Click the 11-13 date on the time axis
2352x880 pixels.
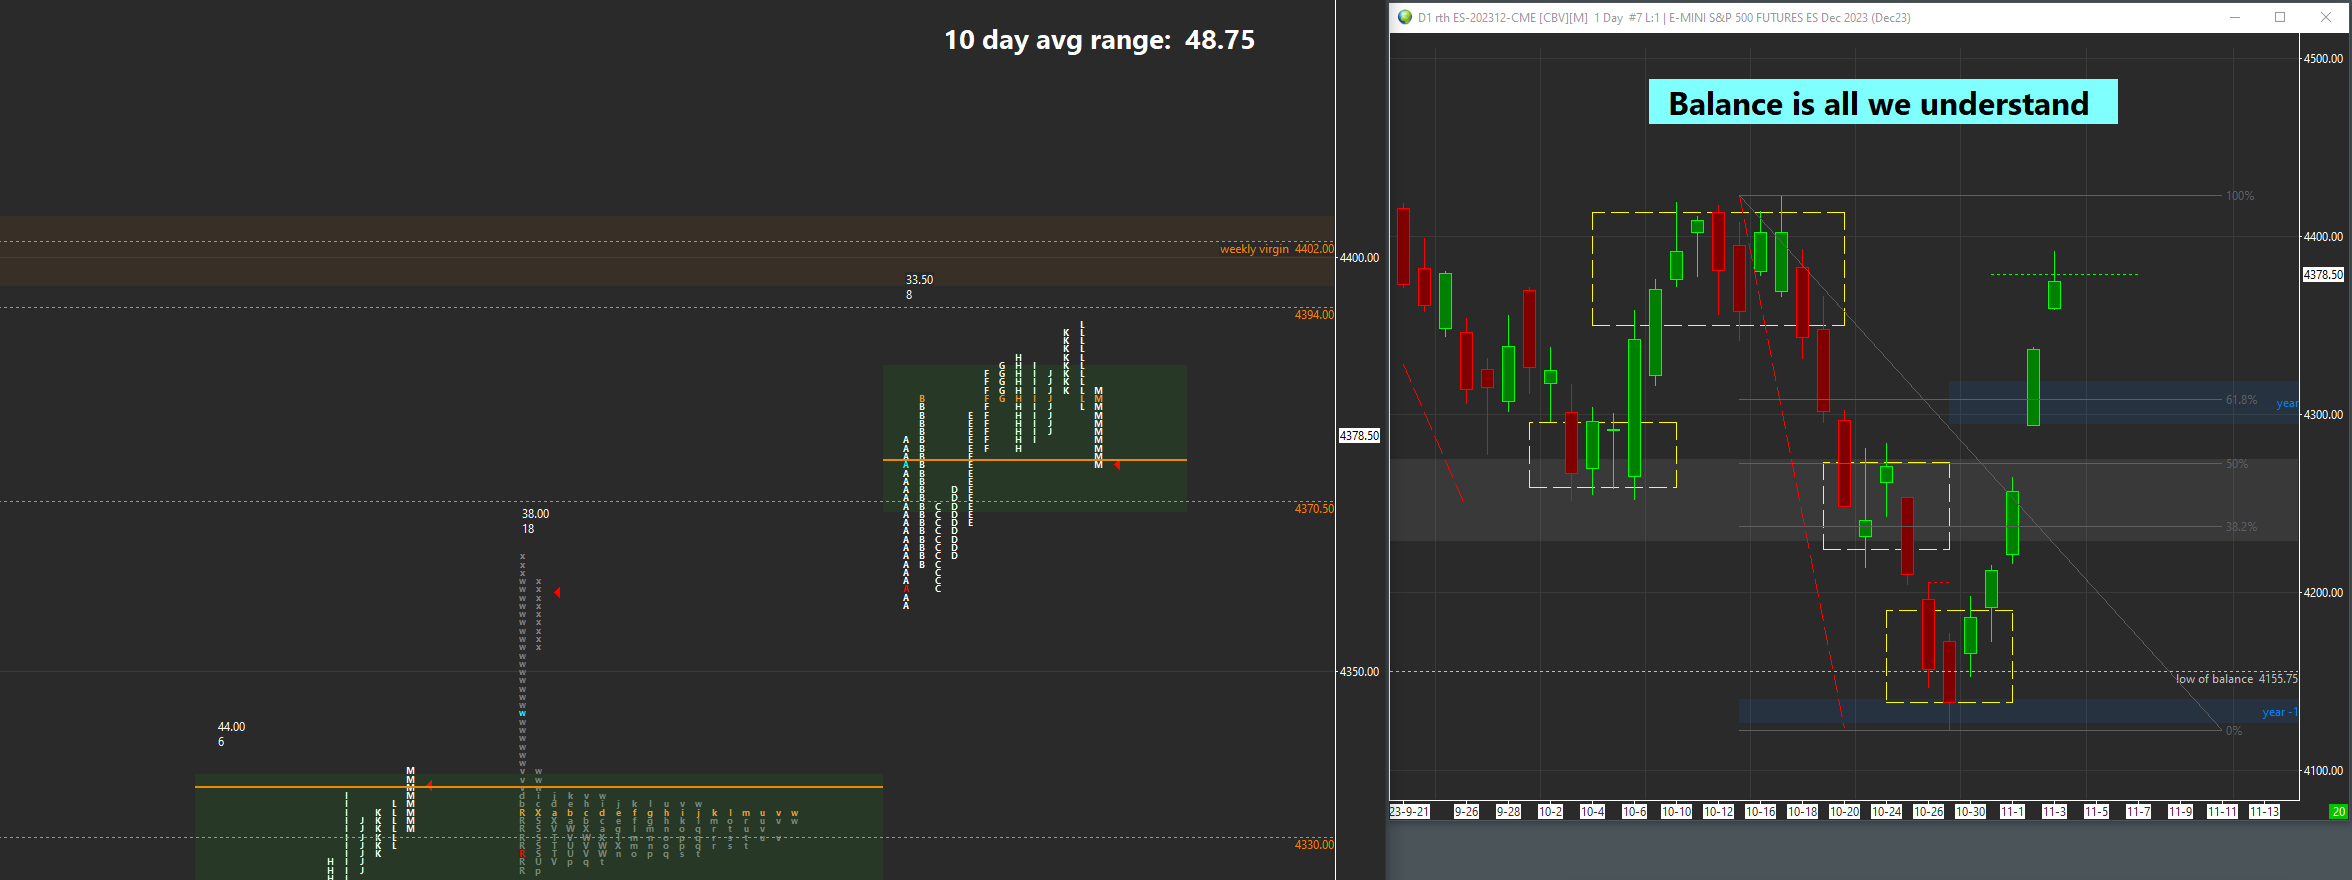[x=2264, y=812]
